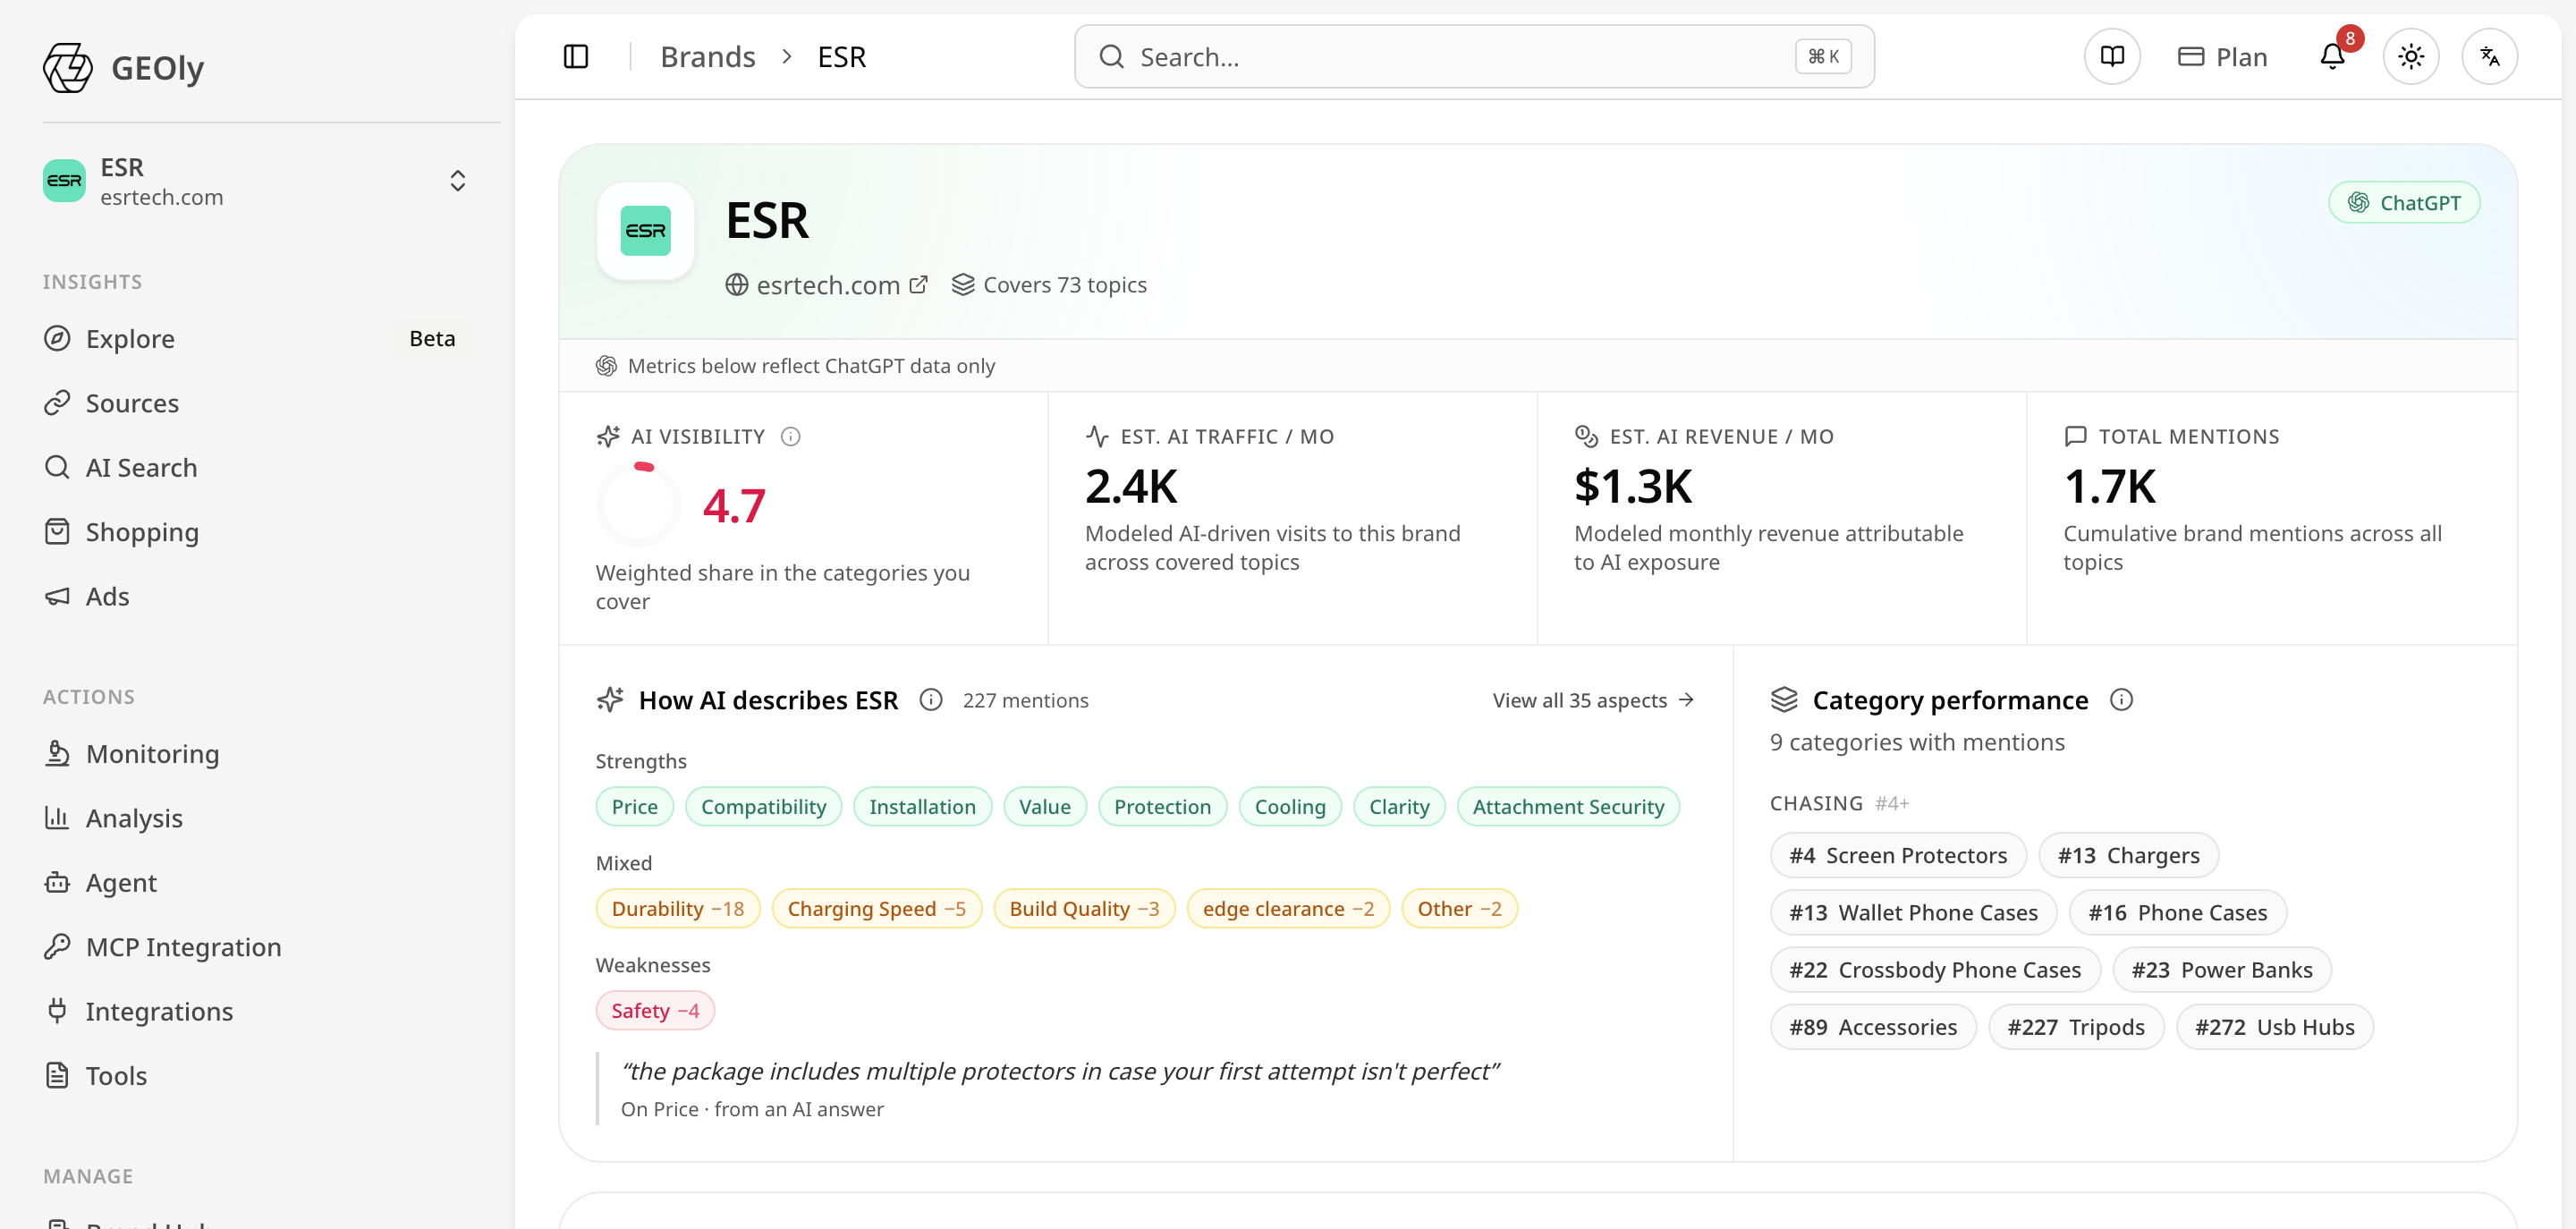The image size is (2576, 1229).
Task: Click the AI Search magnifier icon
Action: click(x=57, y=467)
